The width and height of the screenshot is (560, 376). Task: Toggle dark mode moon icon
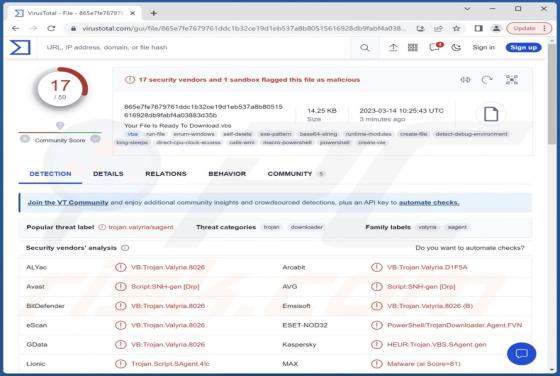456,47
